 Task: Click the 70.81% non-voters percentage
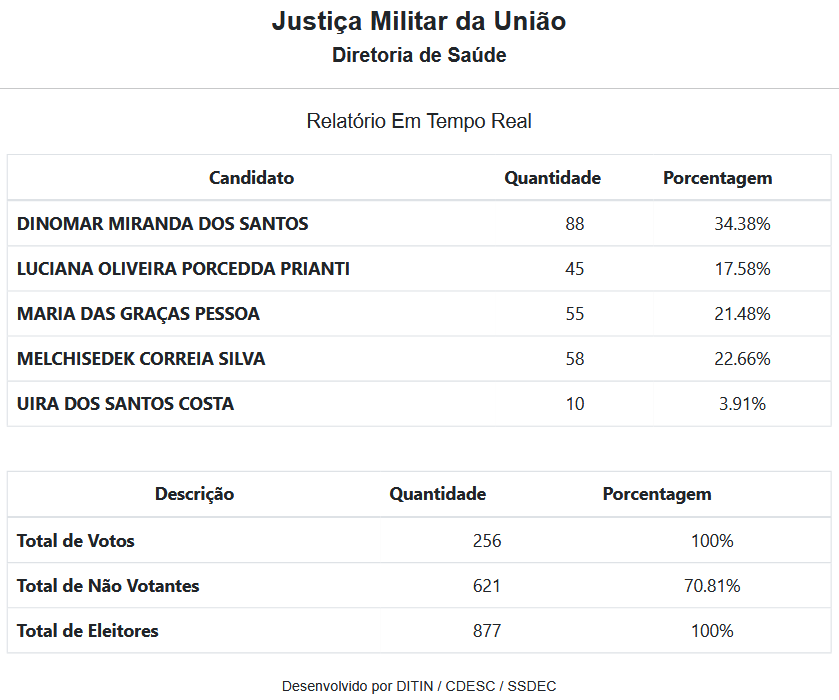click(712, 586)
